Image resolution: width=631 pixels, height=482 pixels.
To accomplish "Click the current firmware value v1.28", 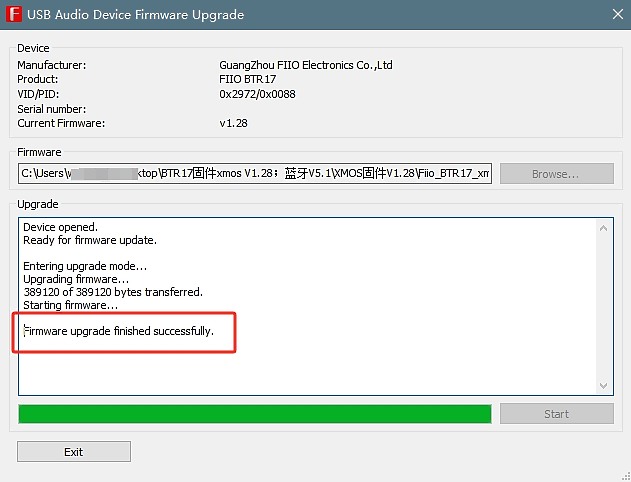I will click(233, 123).
